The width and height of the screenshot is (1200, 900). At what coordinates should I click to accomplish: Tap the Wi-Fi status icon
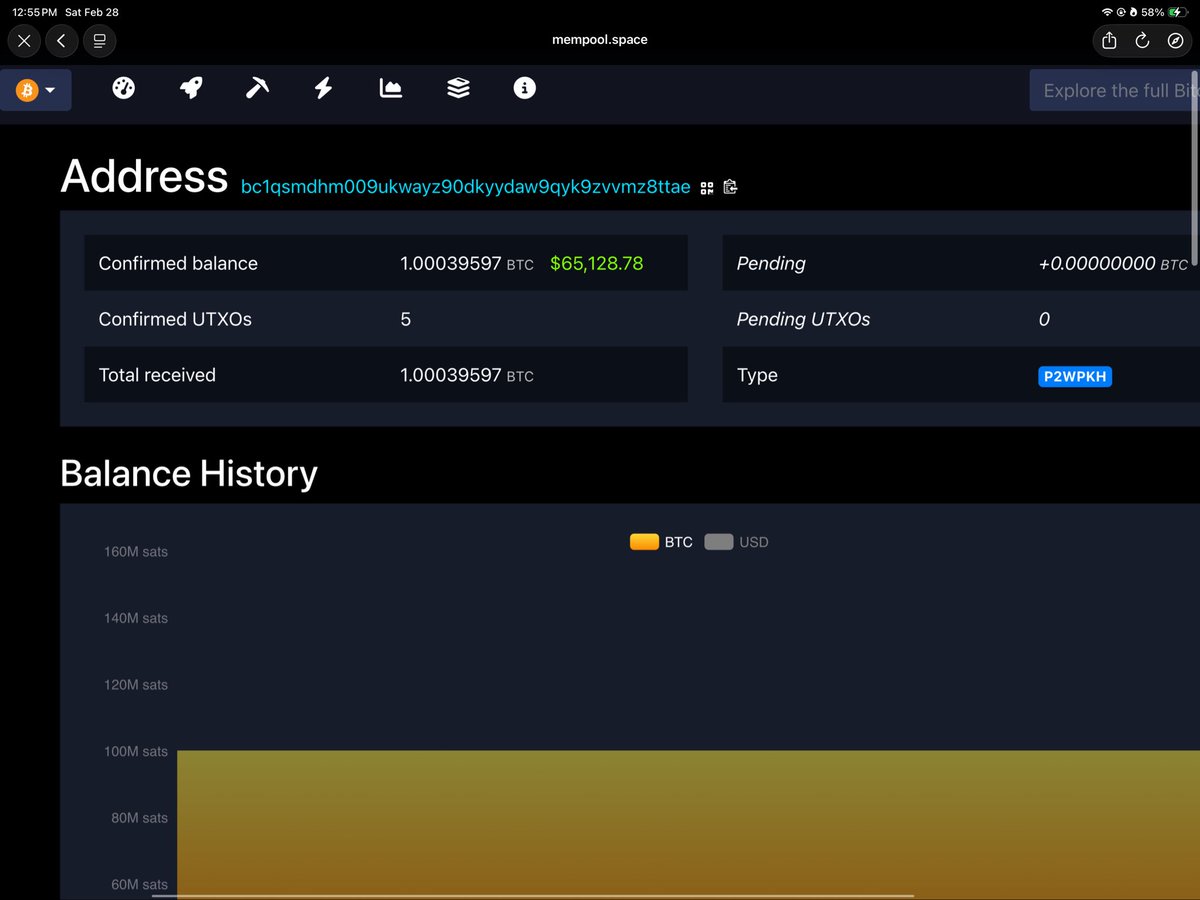pos(1107,12)
